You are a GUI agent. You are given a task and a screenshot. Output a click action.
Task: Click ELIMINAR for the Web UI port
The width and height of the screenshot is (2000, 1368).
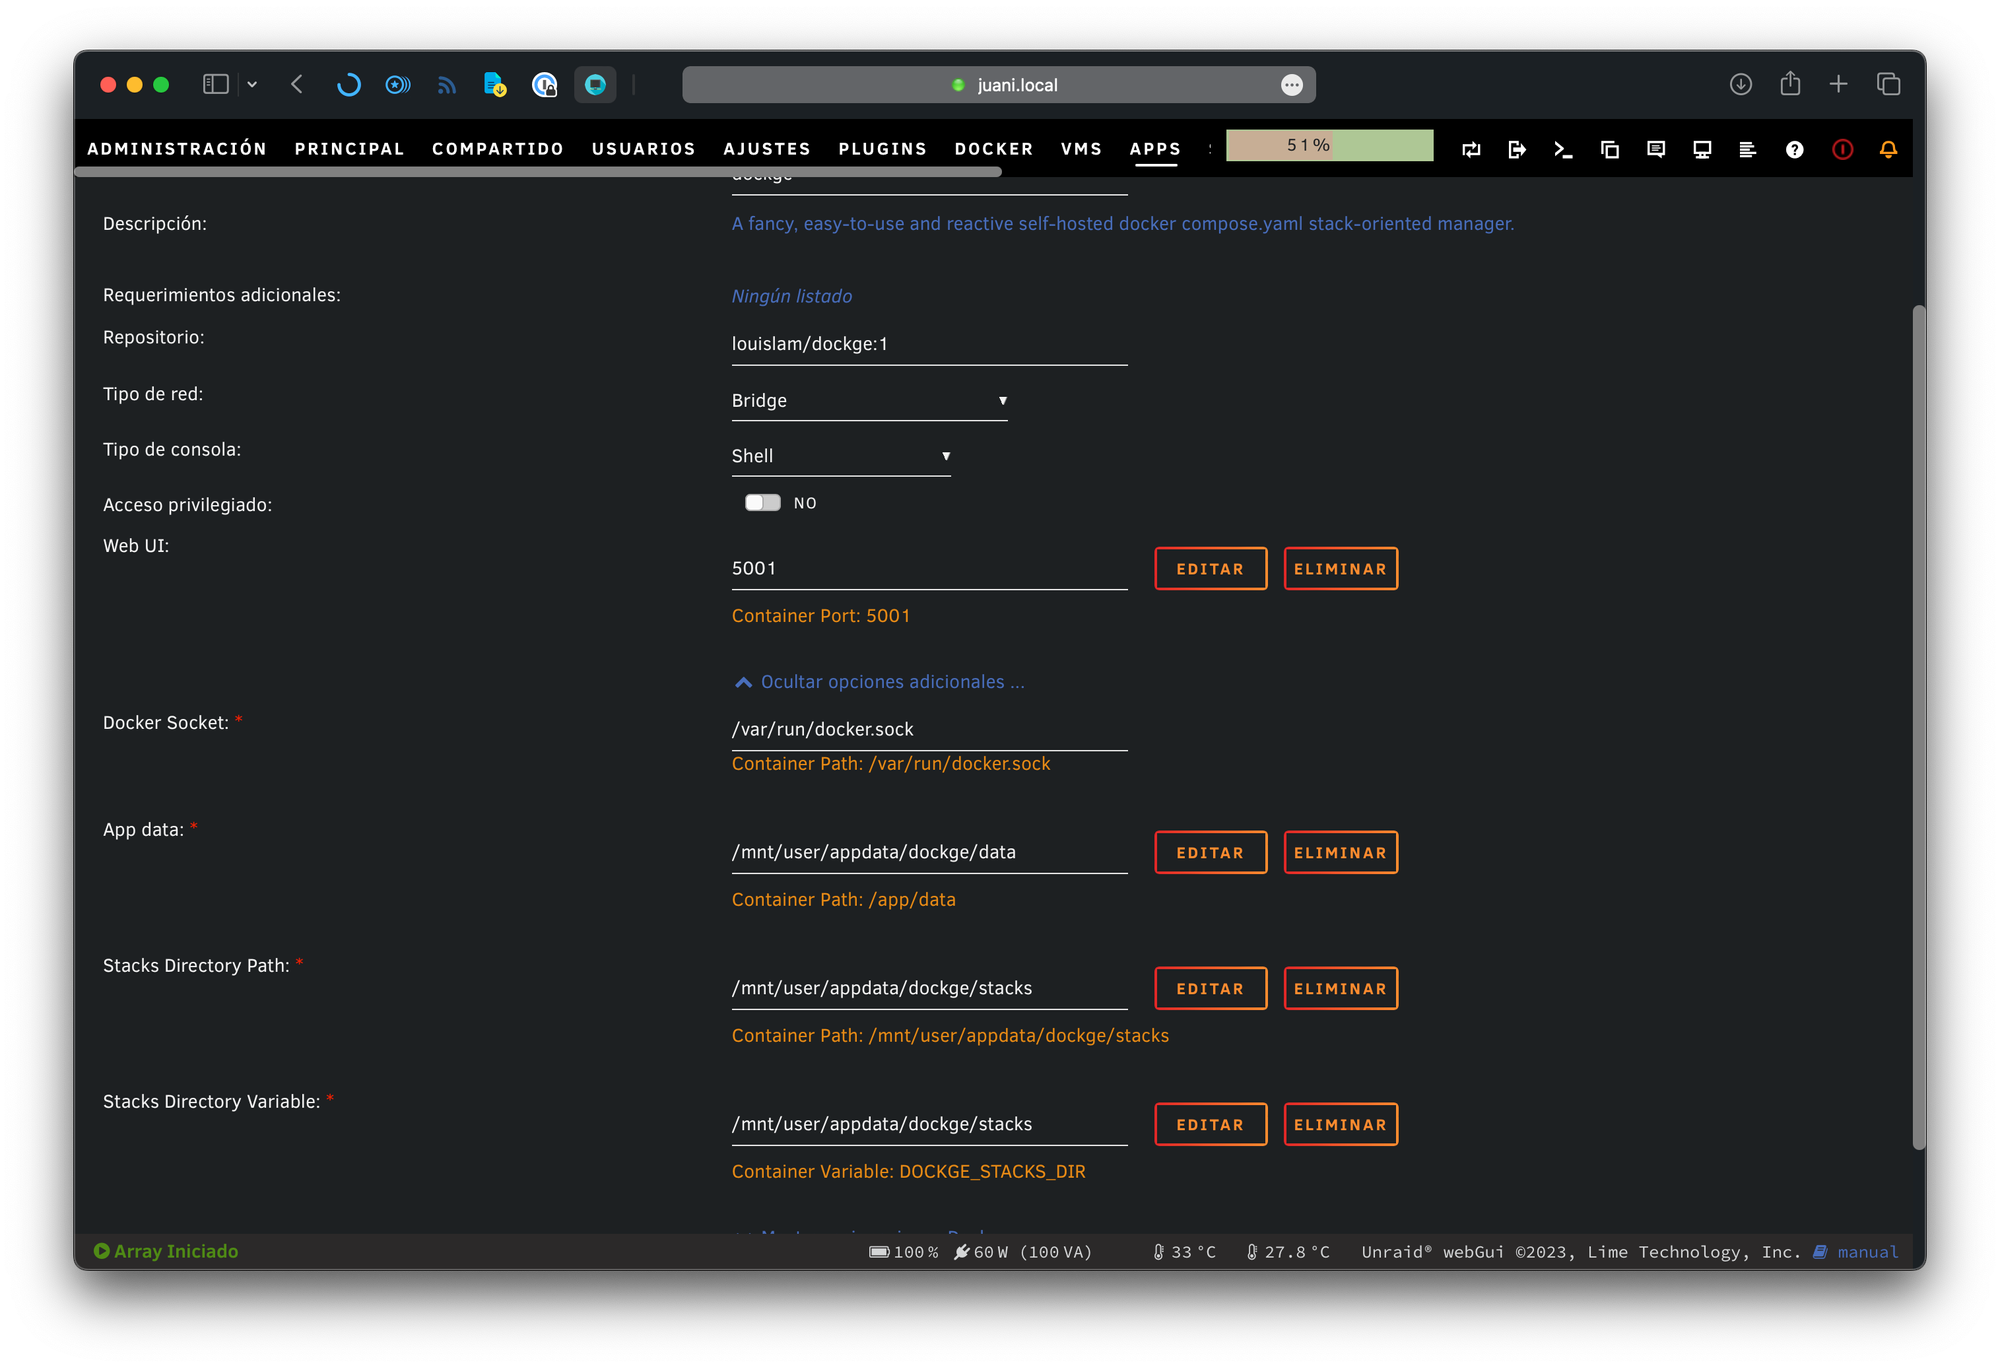pyautogui.click(x=1340, y=569)
